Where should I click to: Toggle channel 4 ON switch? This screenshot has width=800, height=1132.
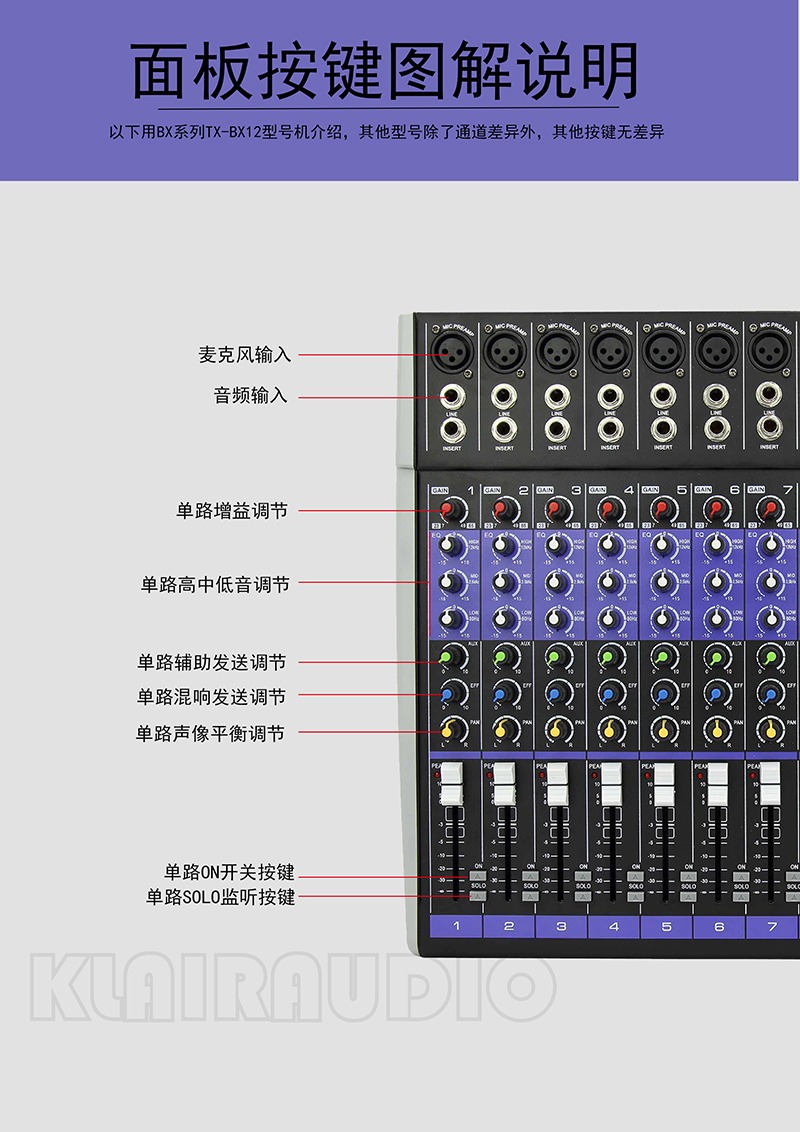click(x=635, y=877)
